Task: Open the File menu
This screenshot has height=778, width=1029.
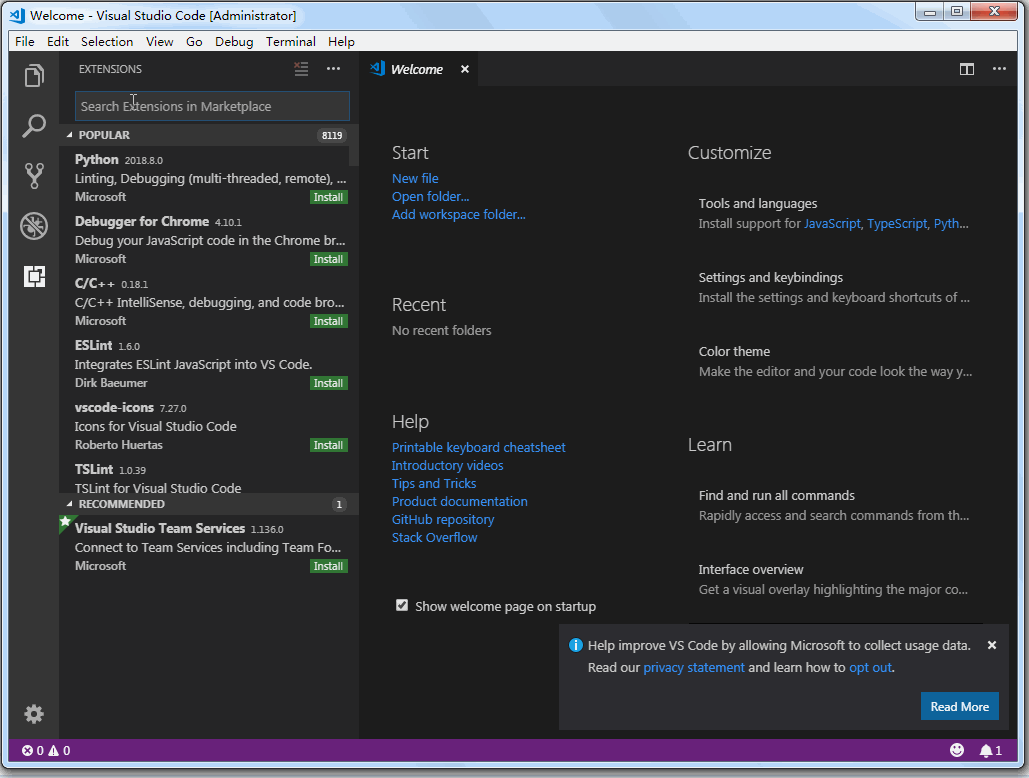Action: [24, 41]
